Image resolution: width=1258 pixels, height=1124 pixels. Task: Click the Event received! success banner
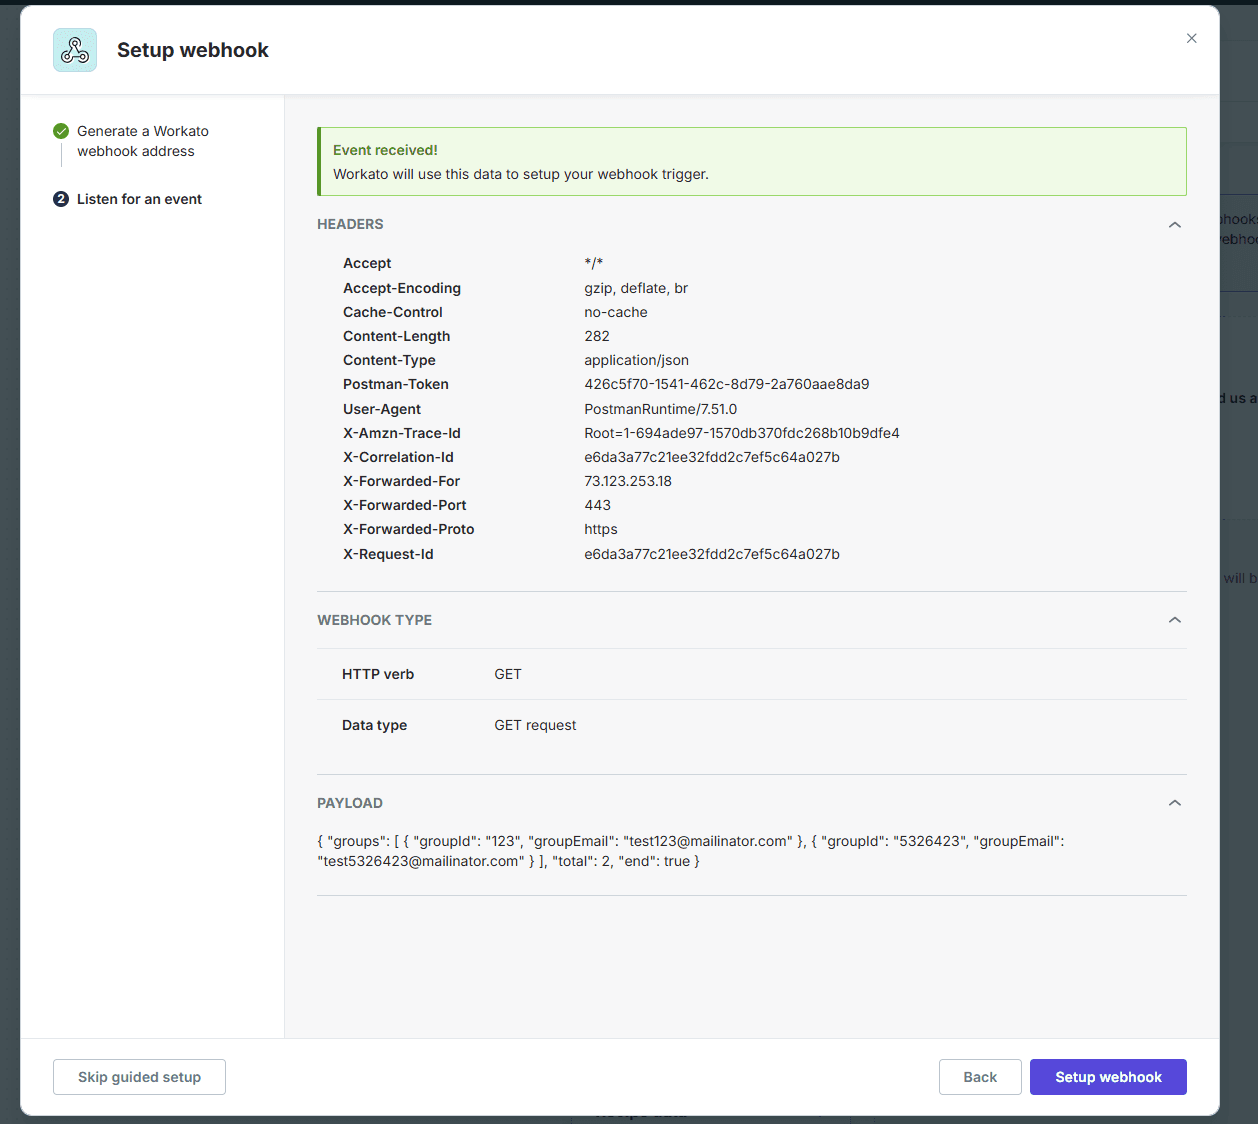coord(752,161)
